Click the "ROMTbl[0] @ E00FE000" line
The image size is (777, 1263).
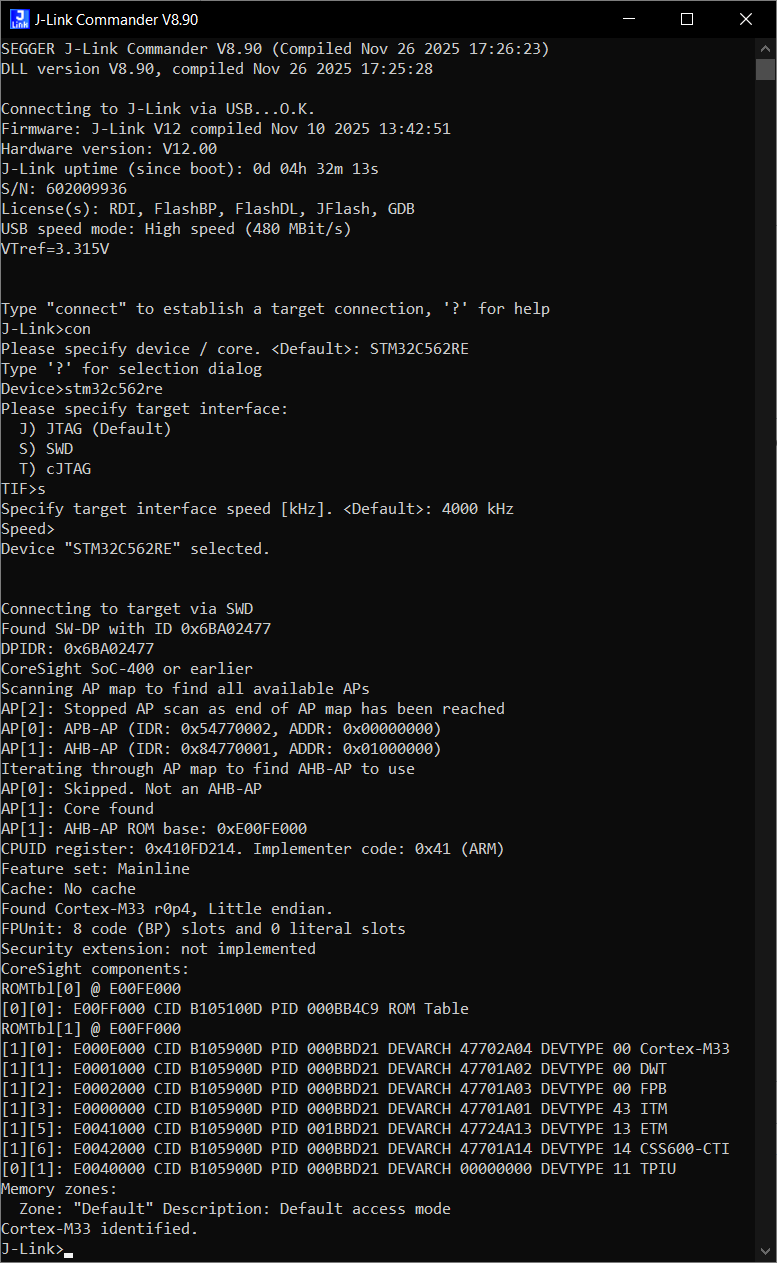click(x=91, y=989)
